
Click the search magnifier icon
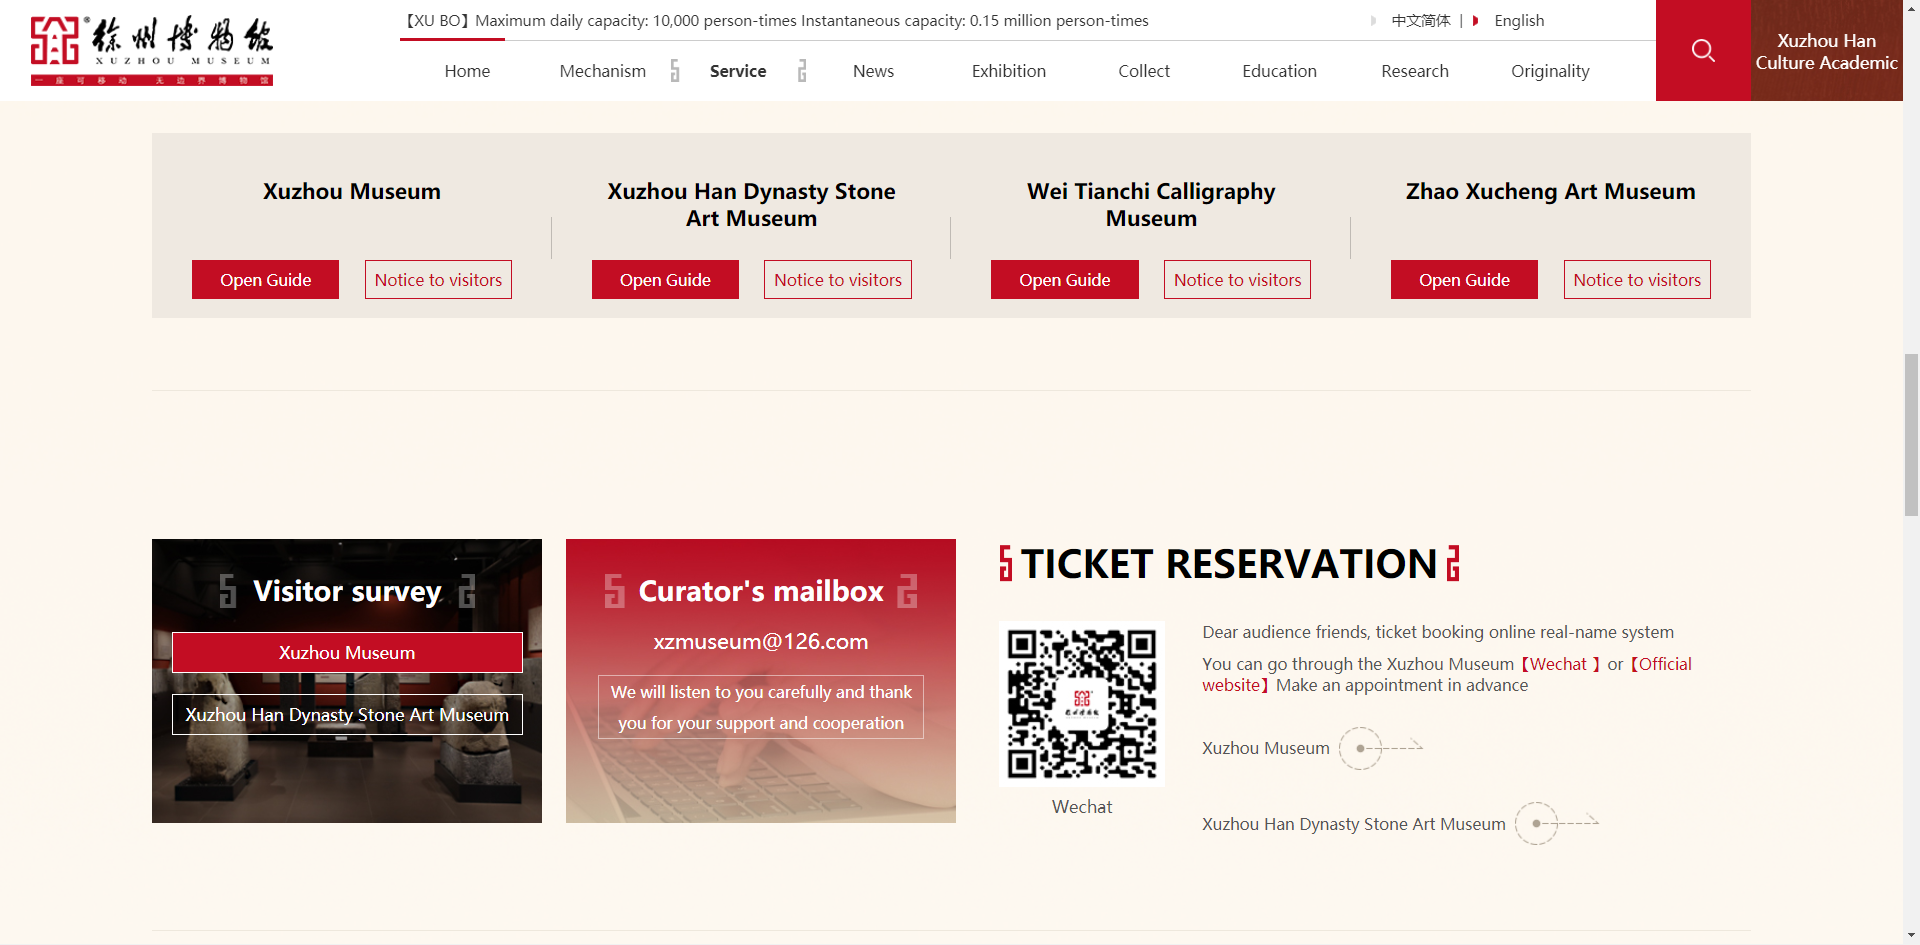1703,50
